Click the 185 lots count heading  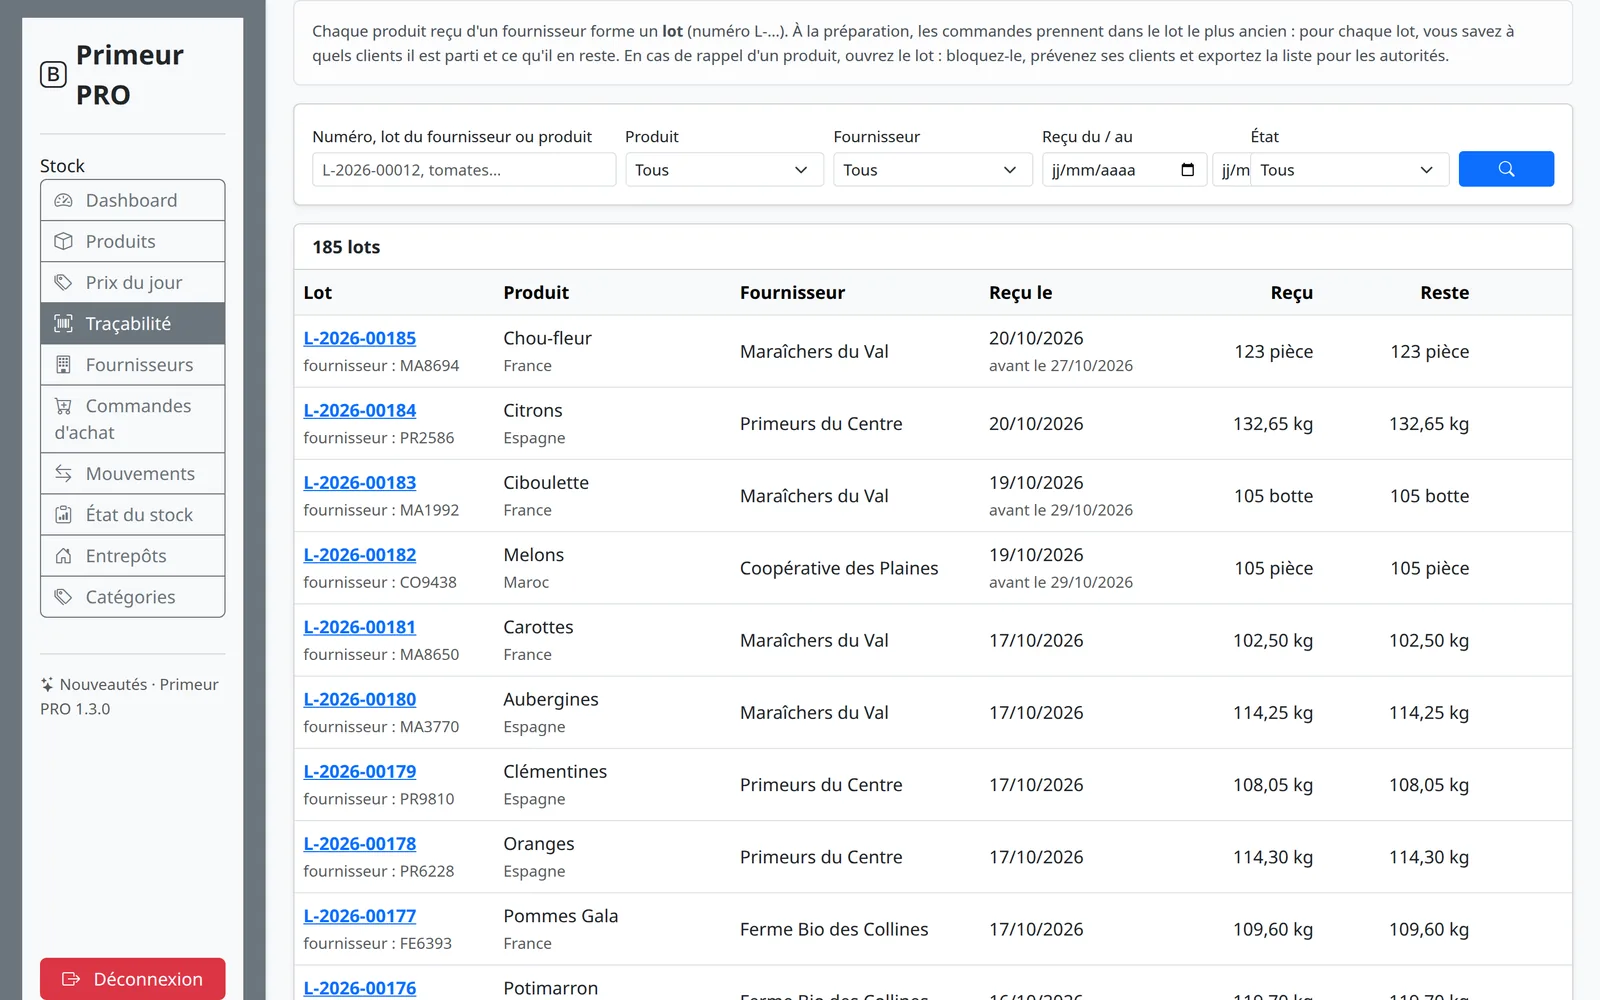point(346,247)
